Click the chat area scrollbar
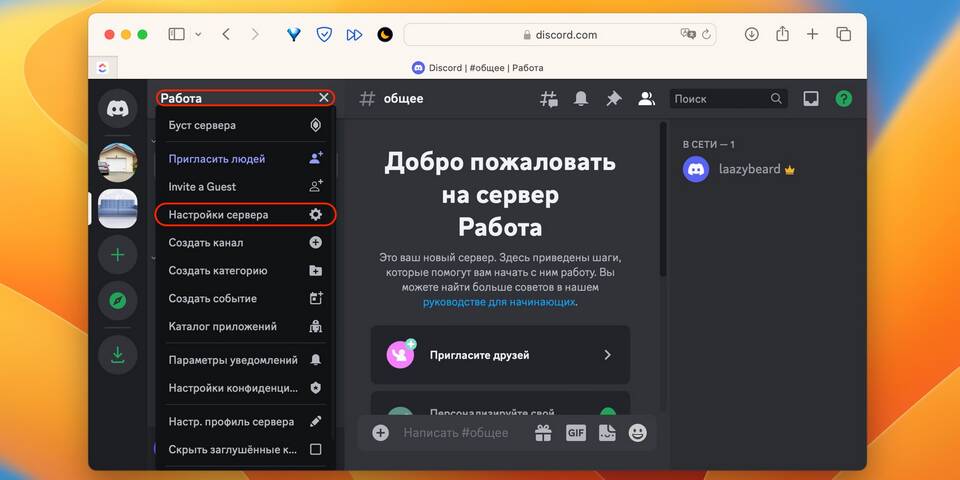Screen dimensions: 960x480 pyautogui.click(x=663, y=199)
